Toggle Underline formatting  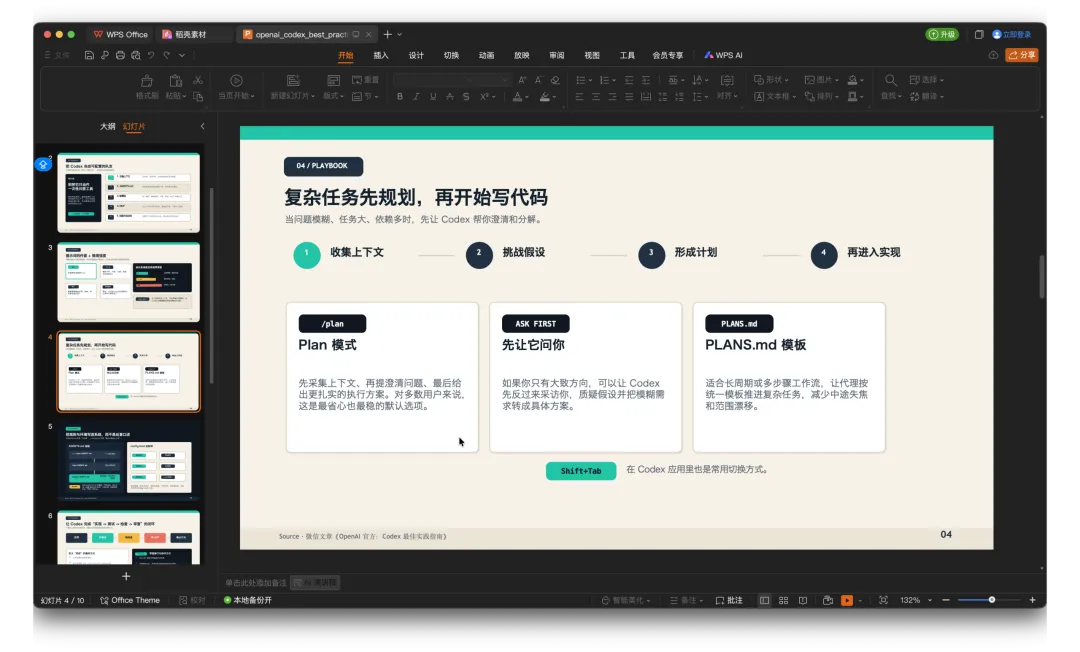point(433,96)
